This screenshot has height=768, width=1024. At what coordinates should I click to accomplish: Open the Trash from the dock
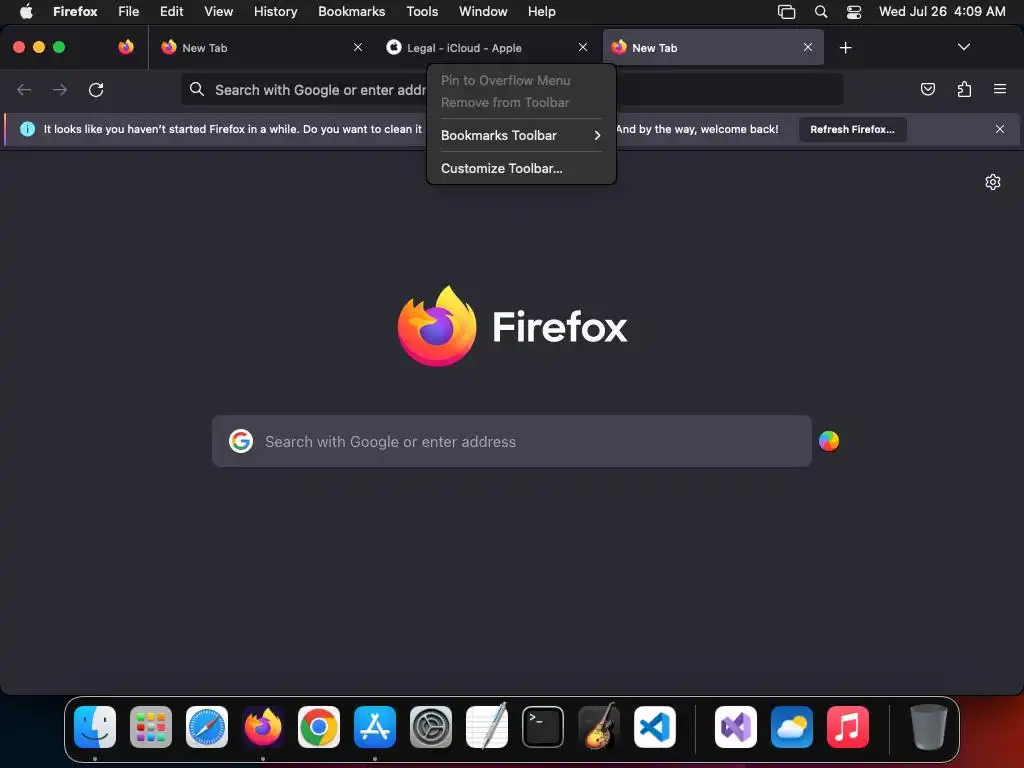pos(928,727)
